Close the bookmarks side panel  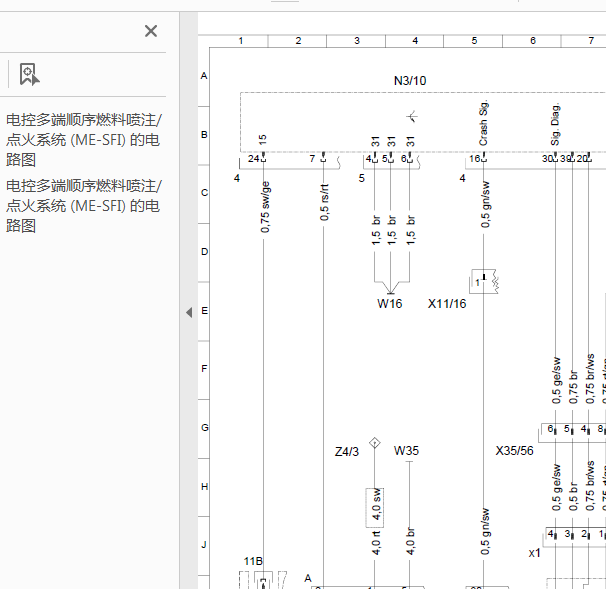tap(151, 31)
